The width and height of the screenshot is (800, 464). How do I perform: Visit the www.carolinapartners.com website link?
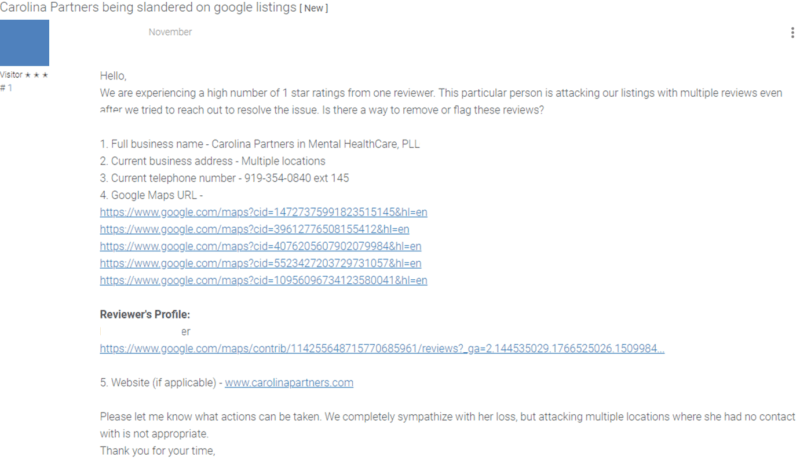coord(289,382)
